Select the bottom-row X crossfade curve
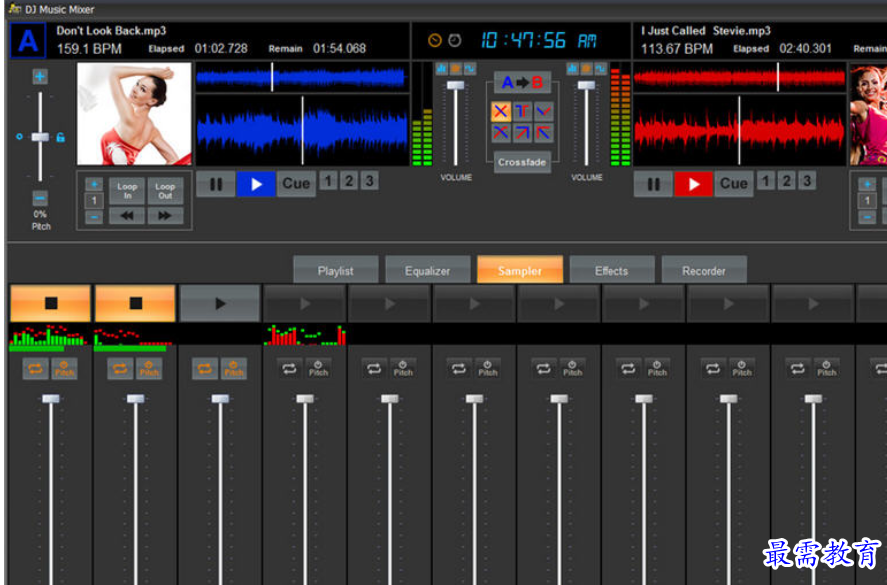The image size is (887, 585). (x=501, y=133)
